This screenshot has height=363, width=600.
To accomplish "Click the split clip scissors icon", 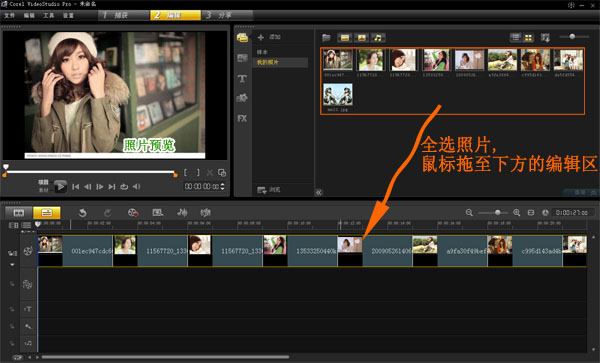I will pos(210,173).
